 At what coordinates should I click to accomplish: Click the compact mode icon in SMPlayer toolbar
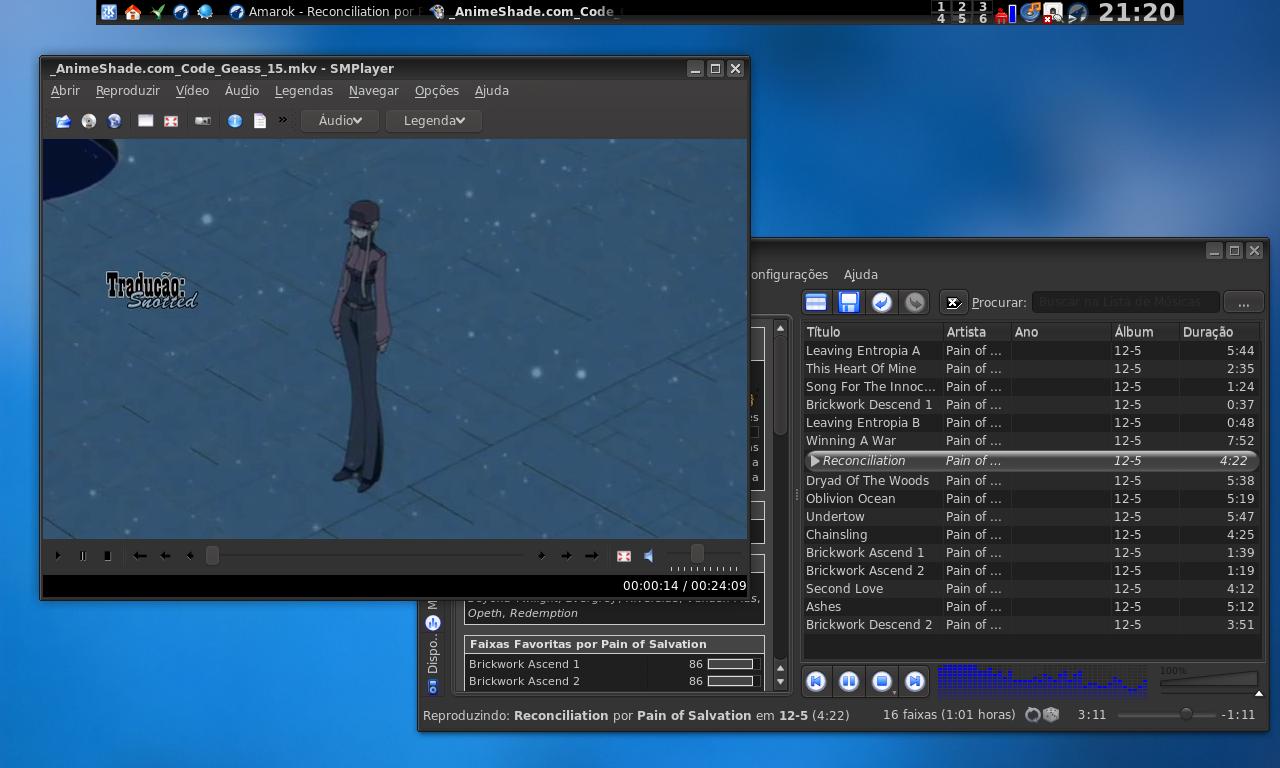(x=146, y=121)
